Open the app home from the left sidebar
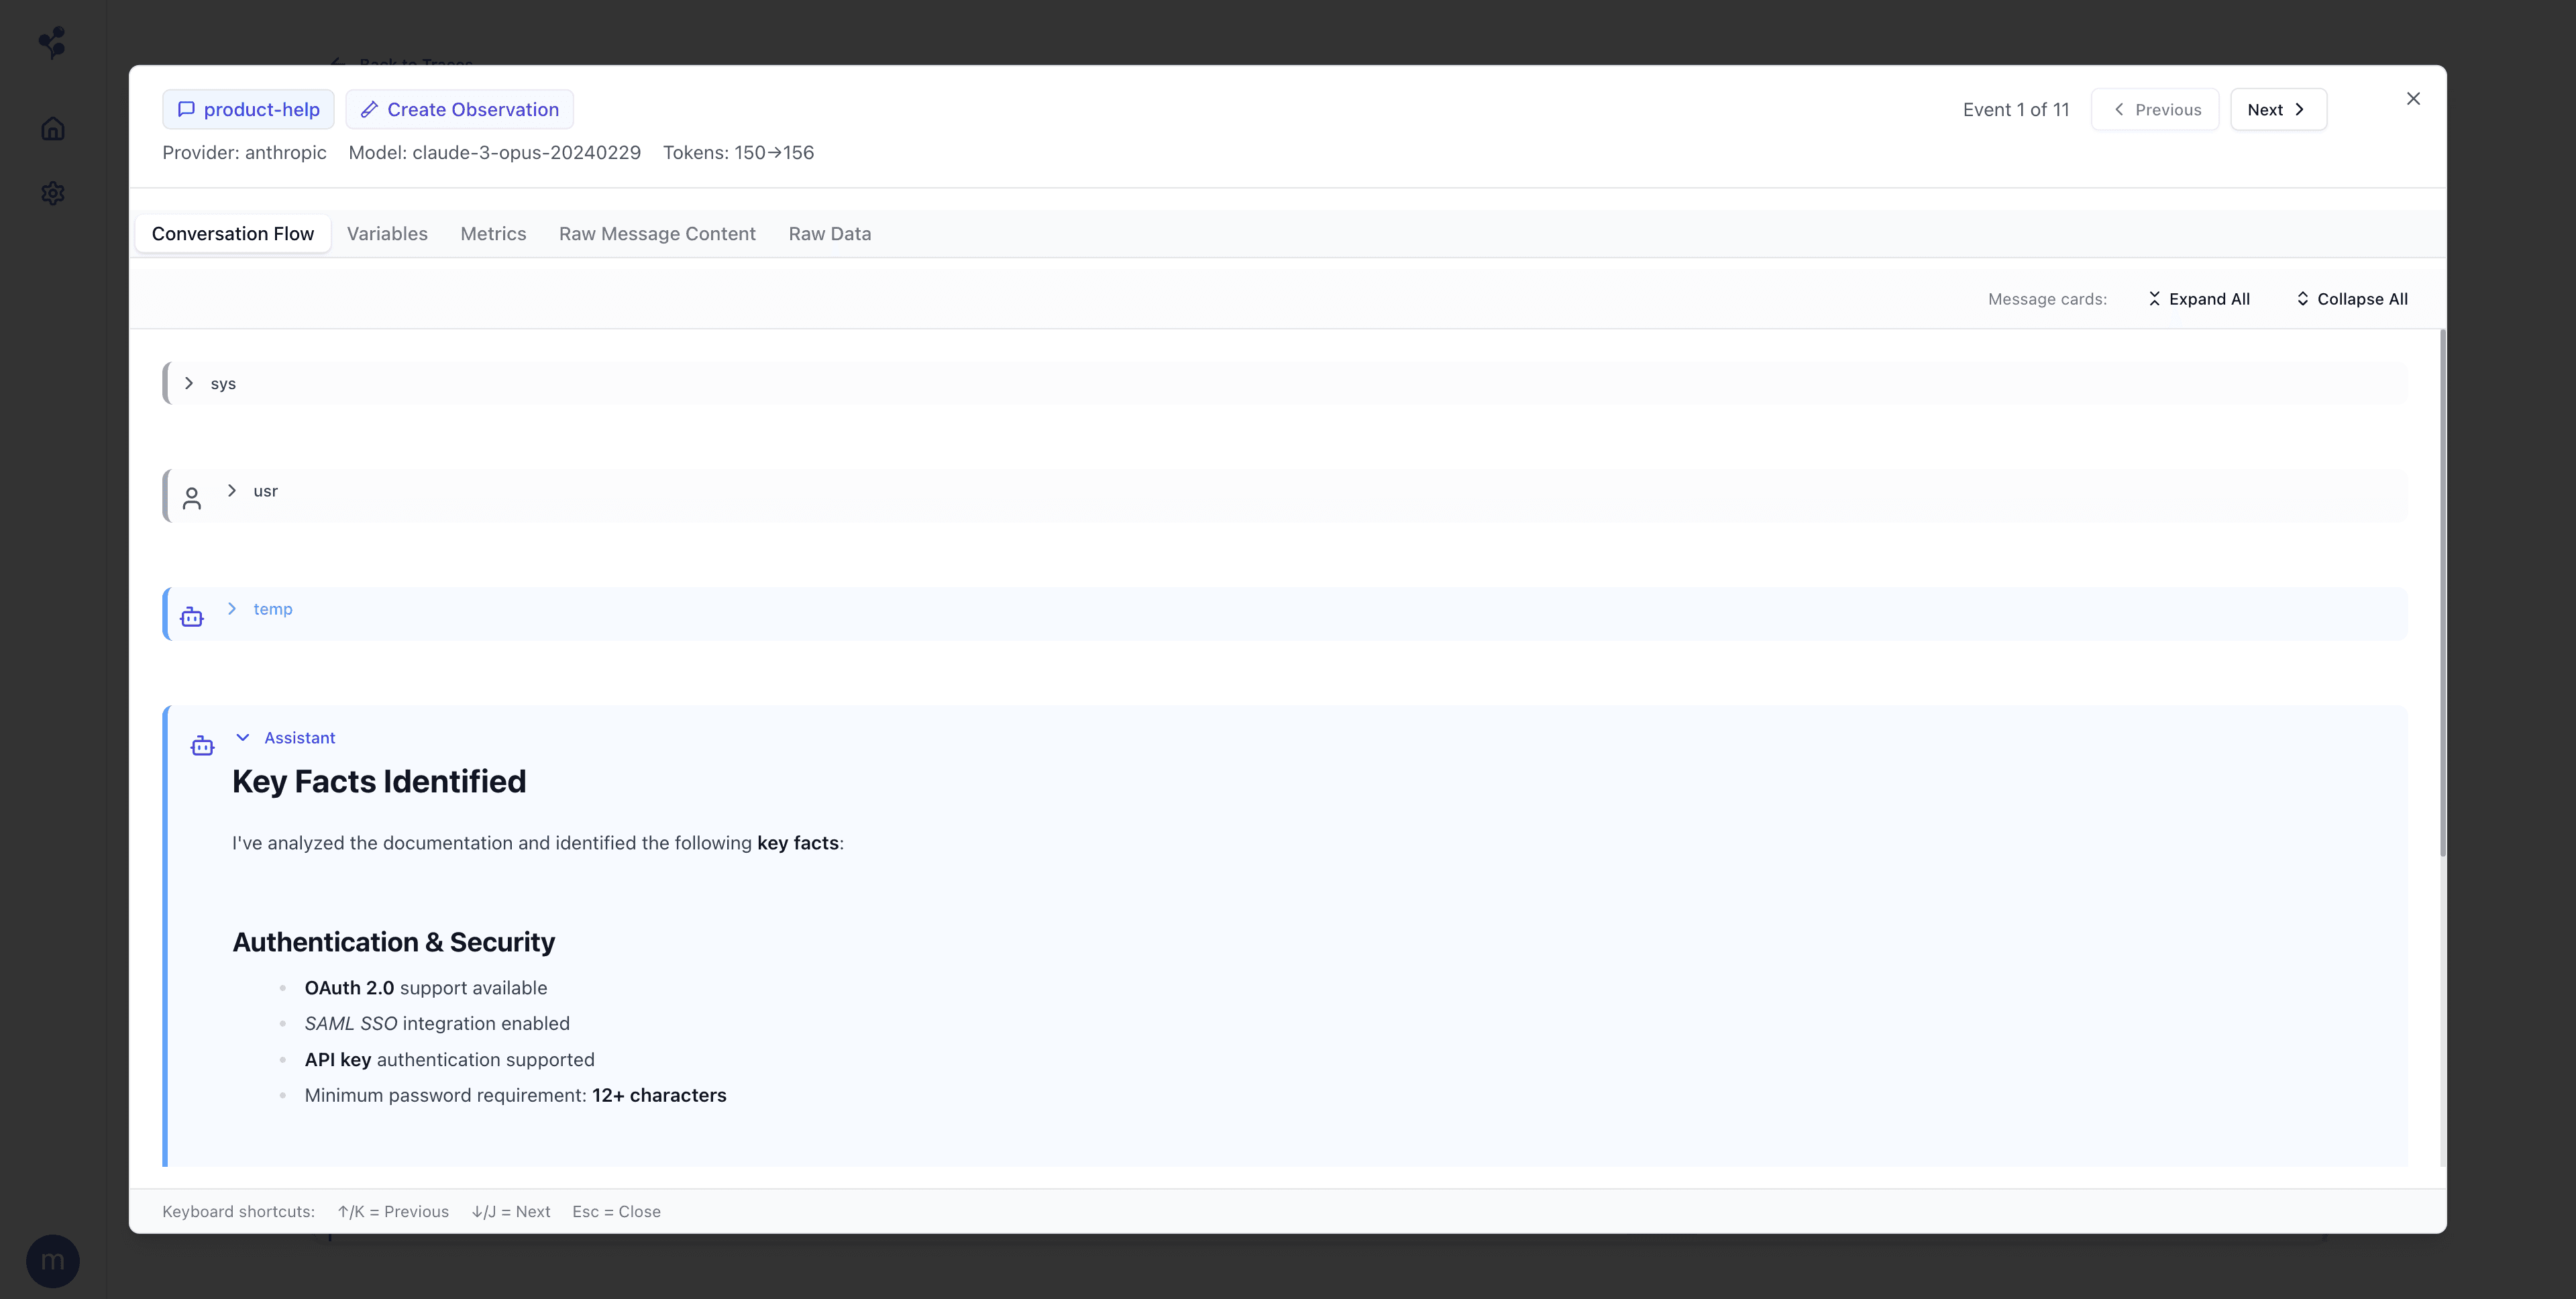The width and height of the screenshot is (2576, 1299). coord(52,128)
